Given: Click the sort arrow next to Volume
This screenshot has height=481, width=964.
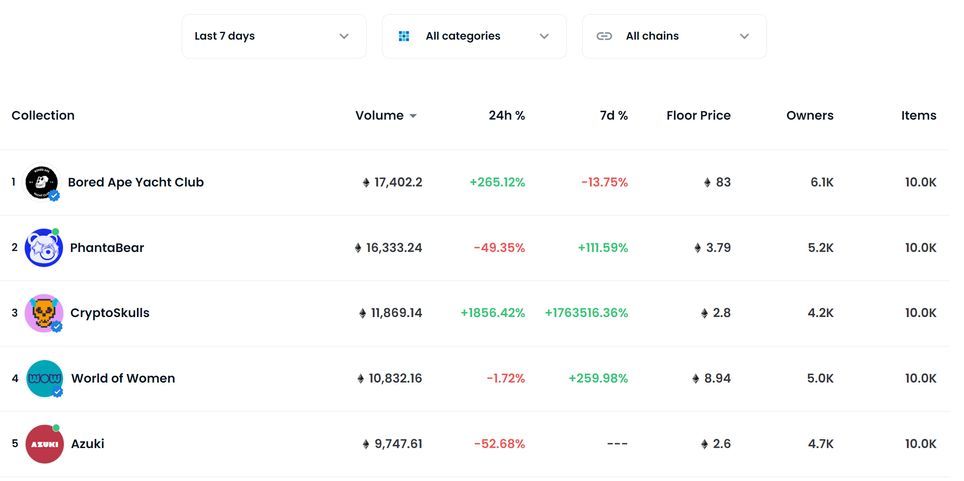Looking at the screenshot, I should [413, 116].
